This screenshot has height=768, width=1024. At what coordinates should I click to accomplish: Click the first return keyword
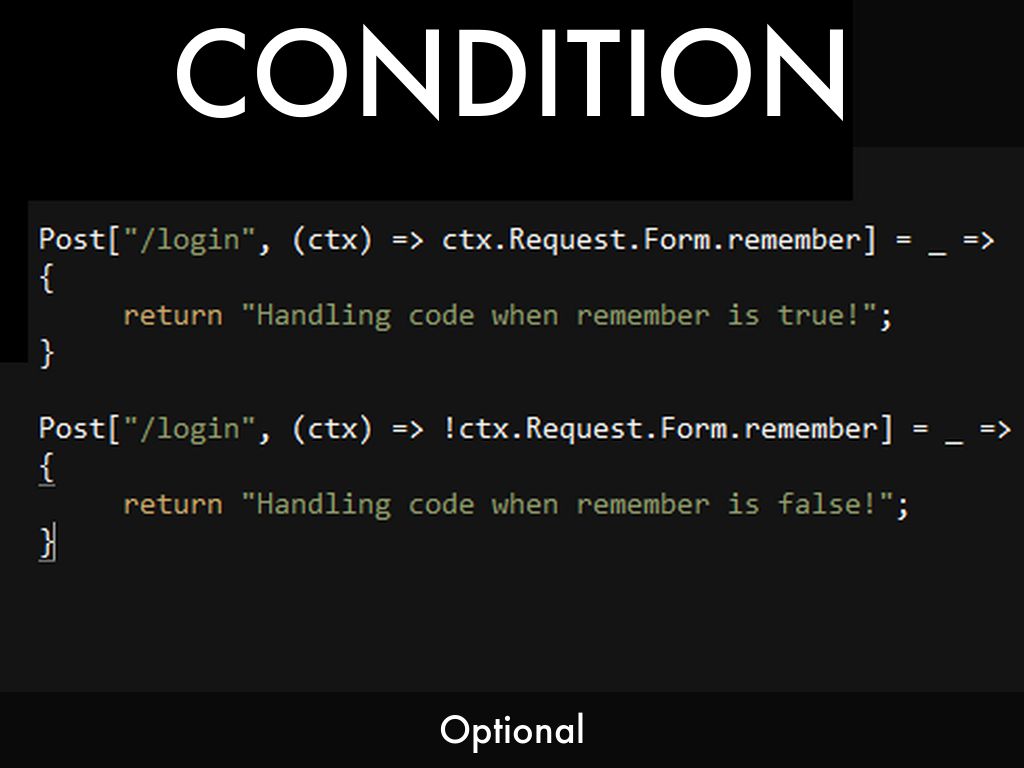[x=173, y=316]
